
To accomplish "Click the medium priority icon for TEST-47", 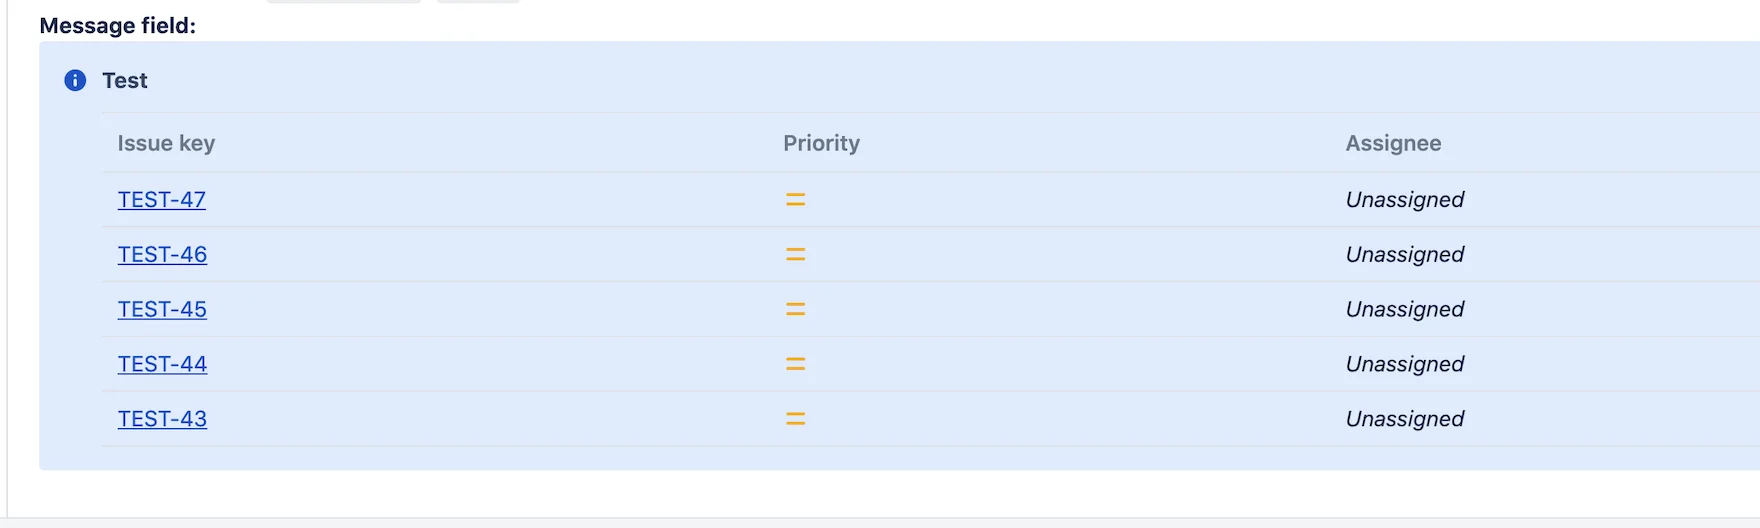I will 795,200.
